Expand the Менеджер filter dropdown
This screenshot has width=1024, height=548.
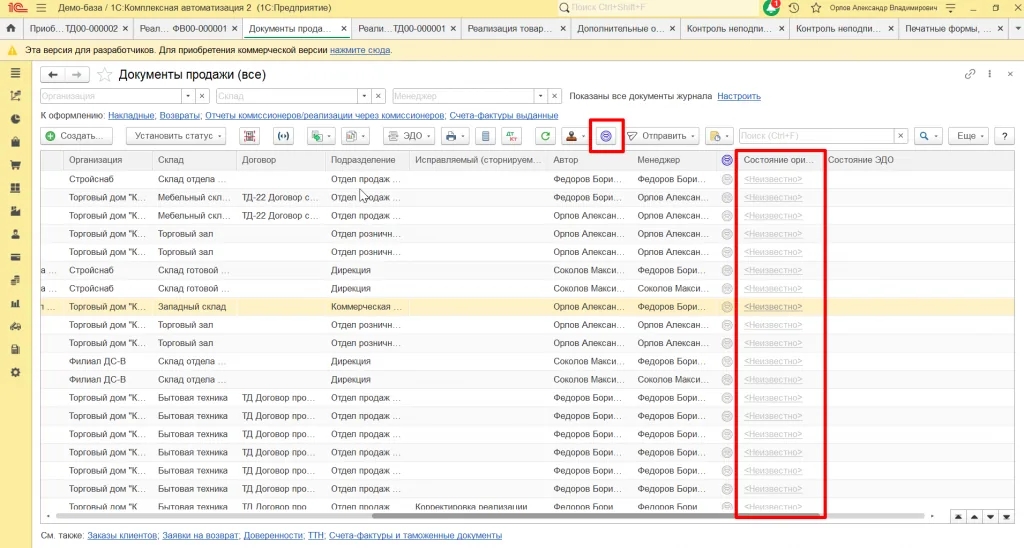click(x=541, y=96)
